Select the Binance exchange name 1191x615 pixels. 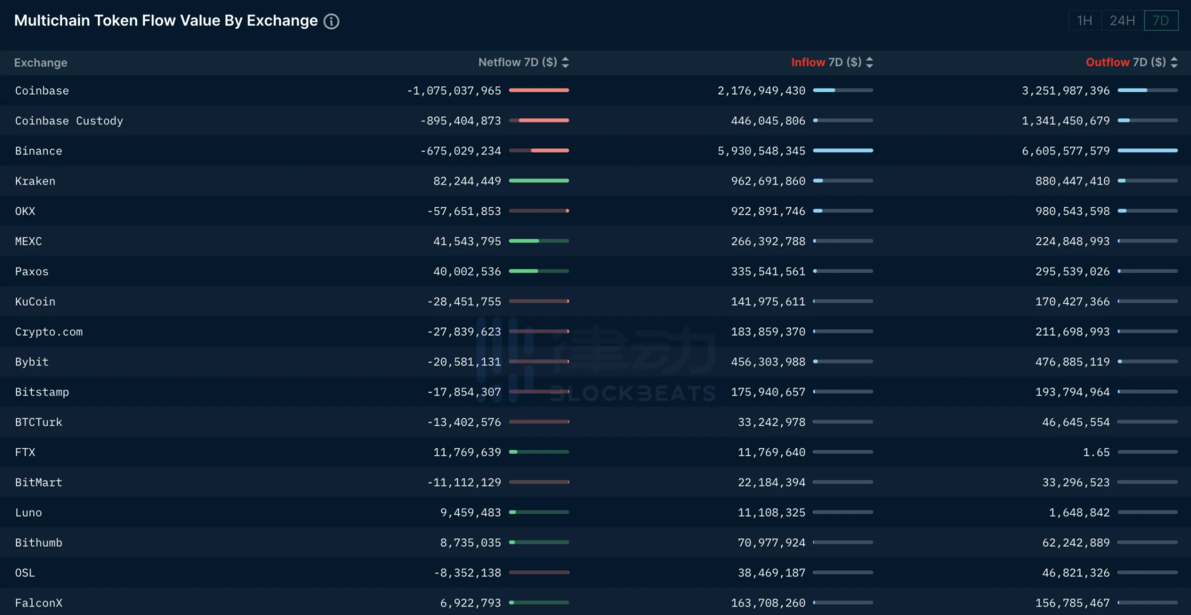39,151
